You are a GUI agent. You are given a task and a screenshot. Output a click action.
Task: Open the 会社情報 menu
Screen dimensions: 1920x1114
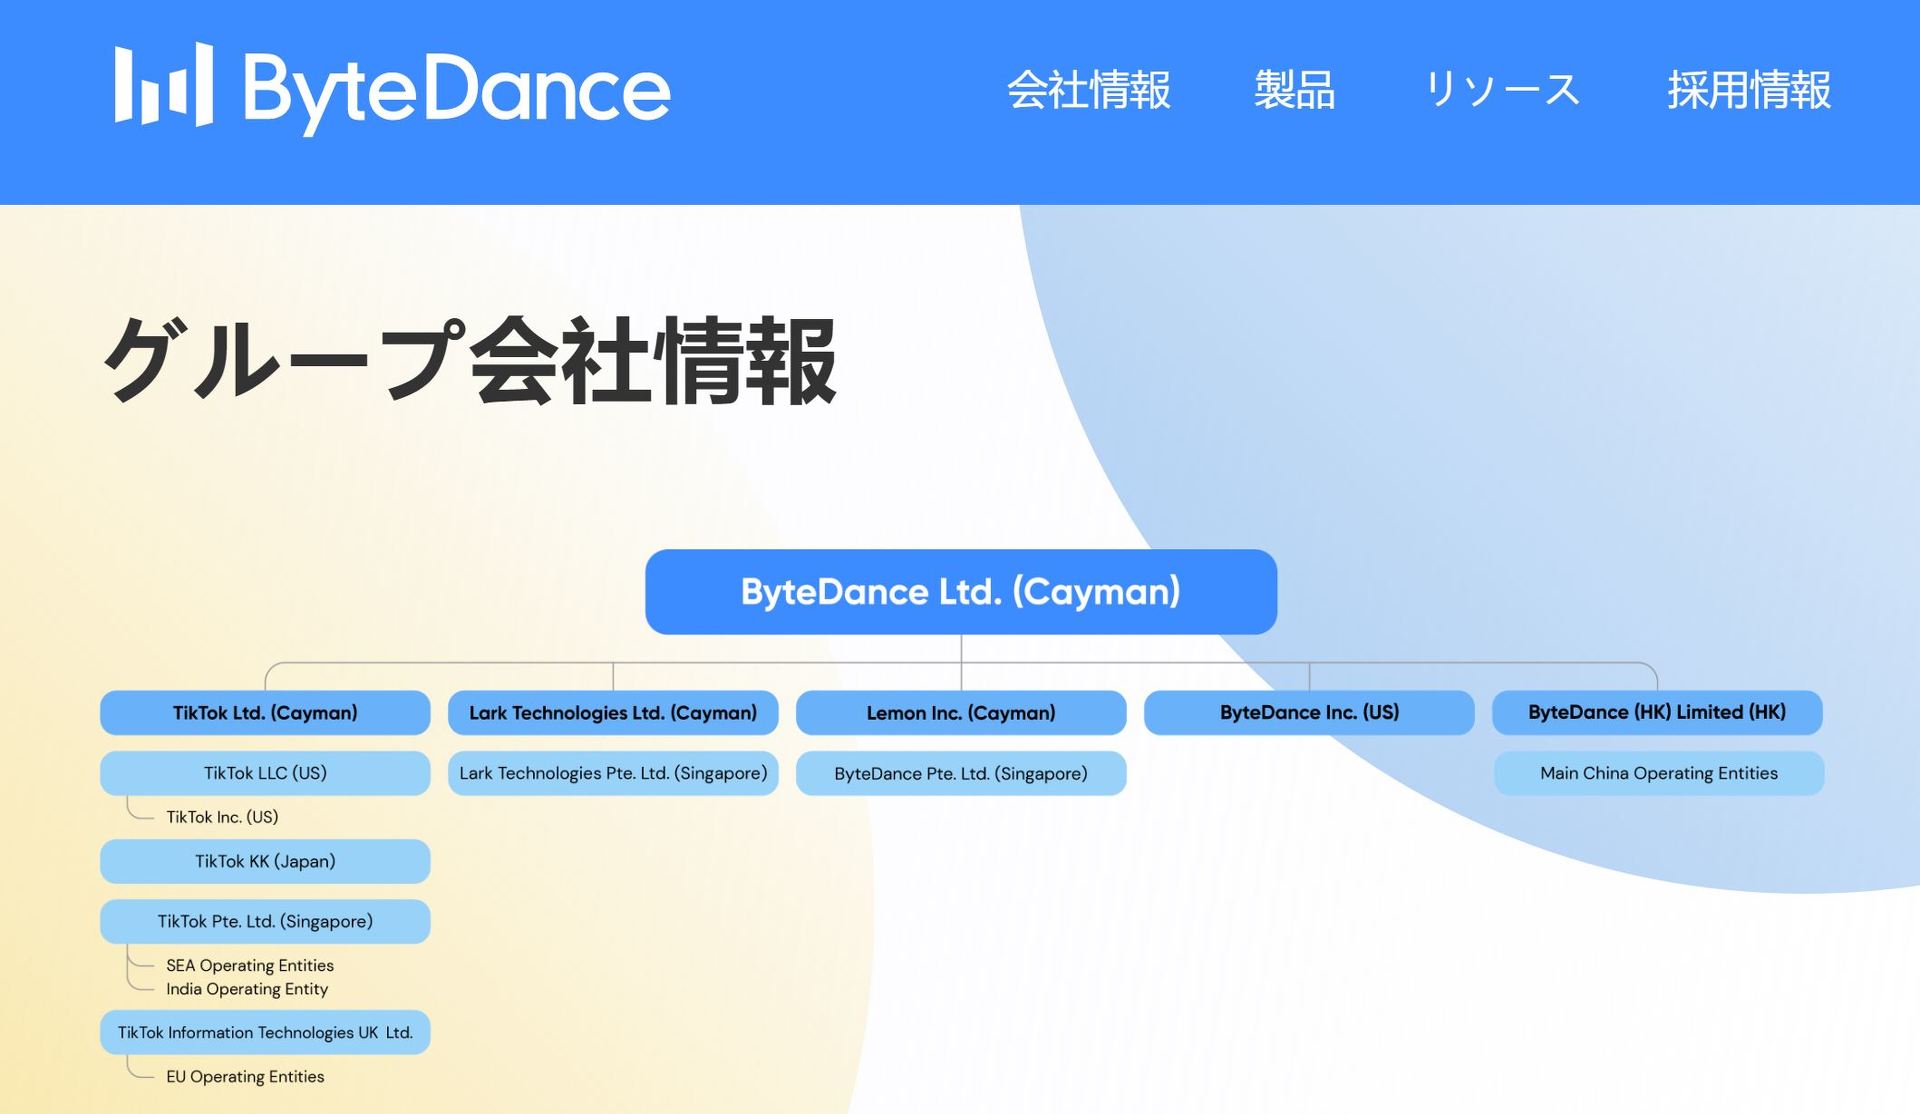click(x=1088, y=90)
